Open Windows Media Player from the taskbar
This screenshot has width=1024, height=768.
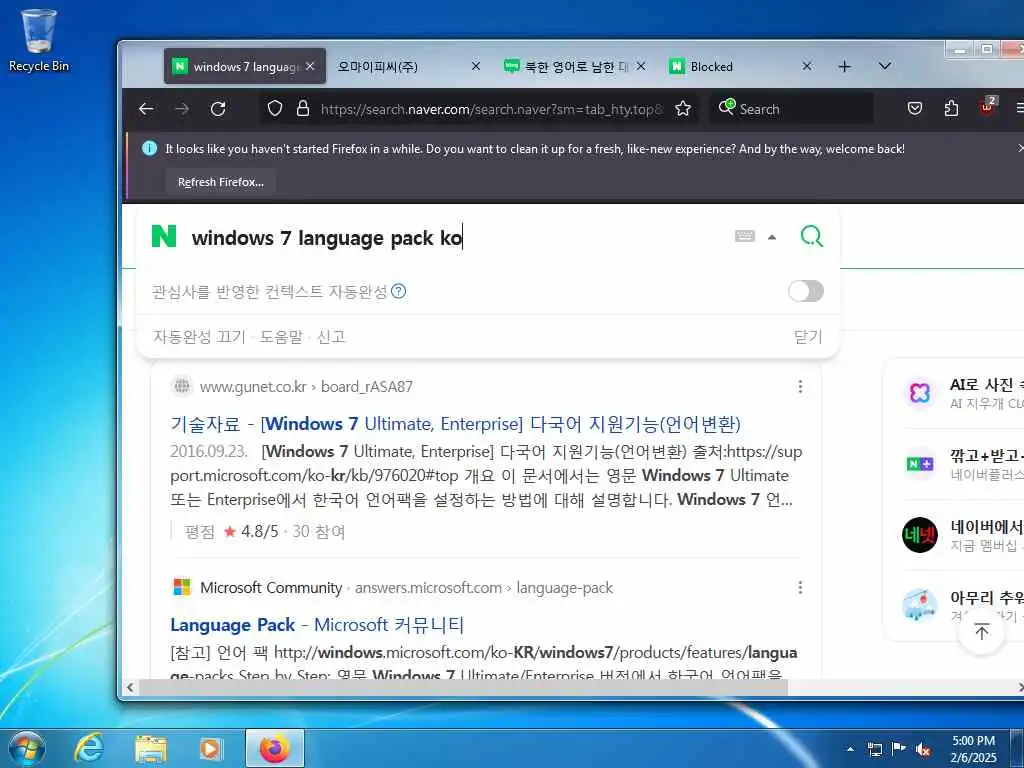pyautogui.click(x=211, y=749)
